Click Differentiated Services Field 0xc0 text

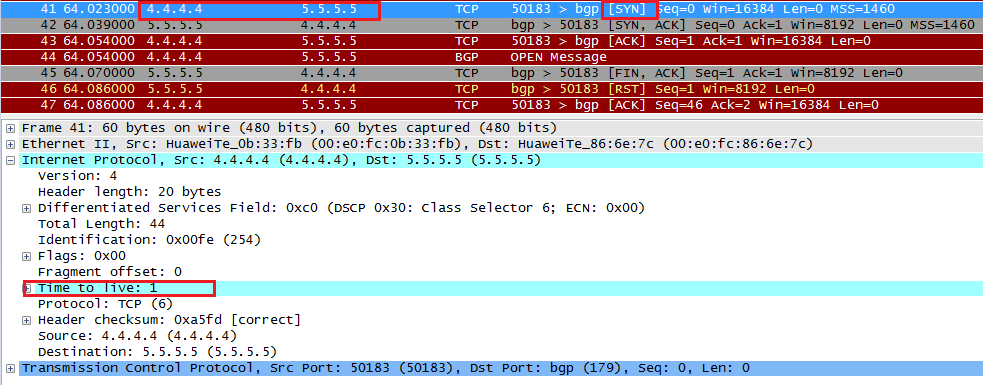(x=341, y=208)
